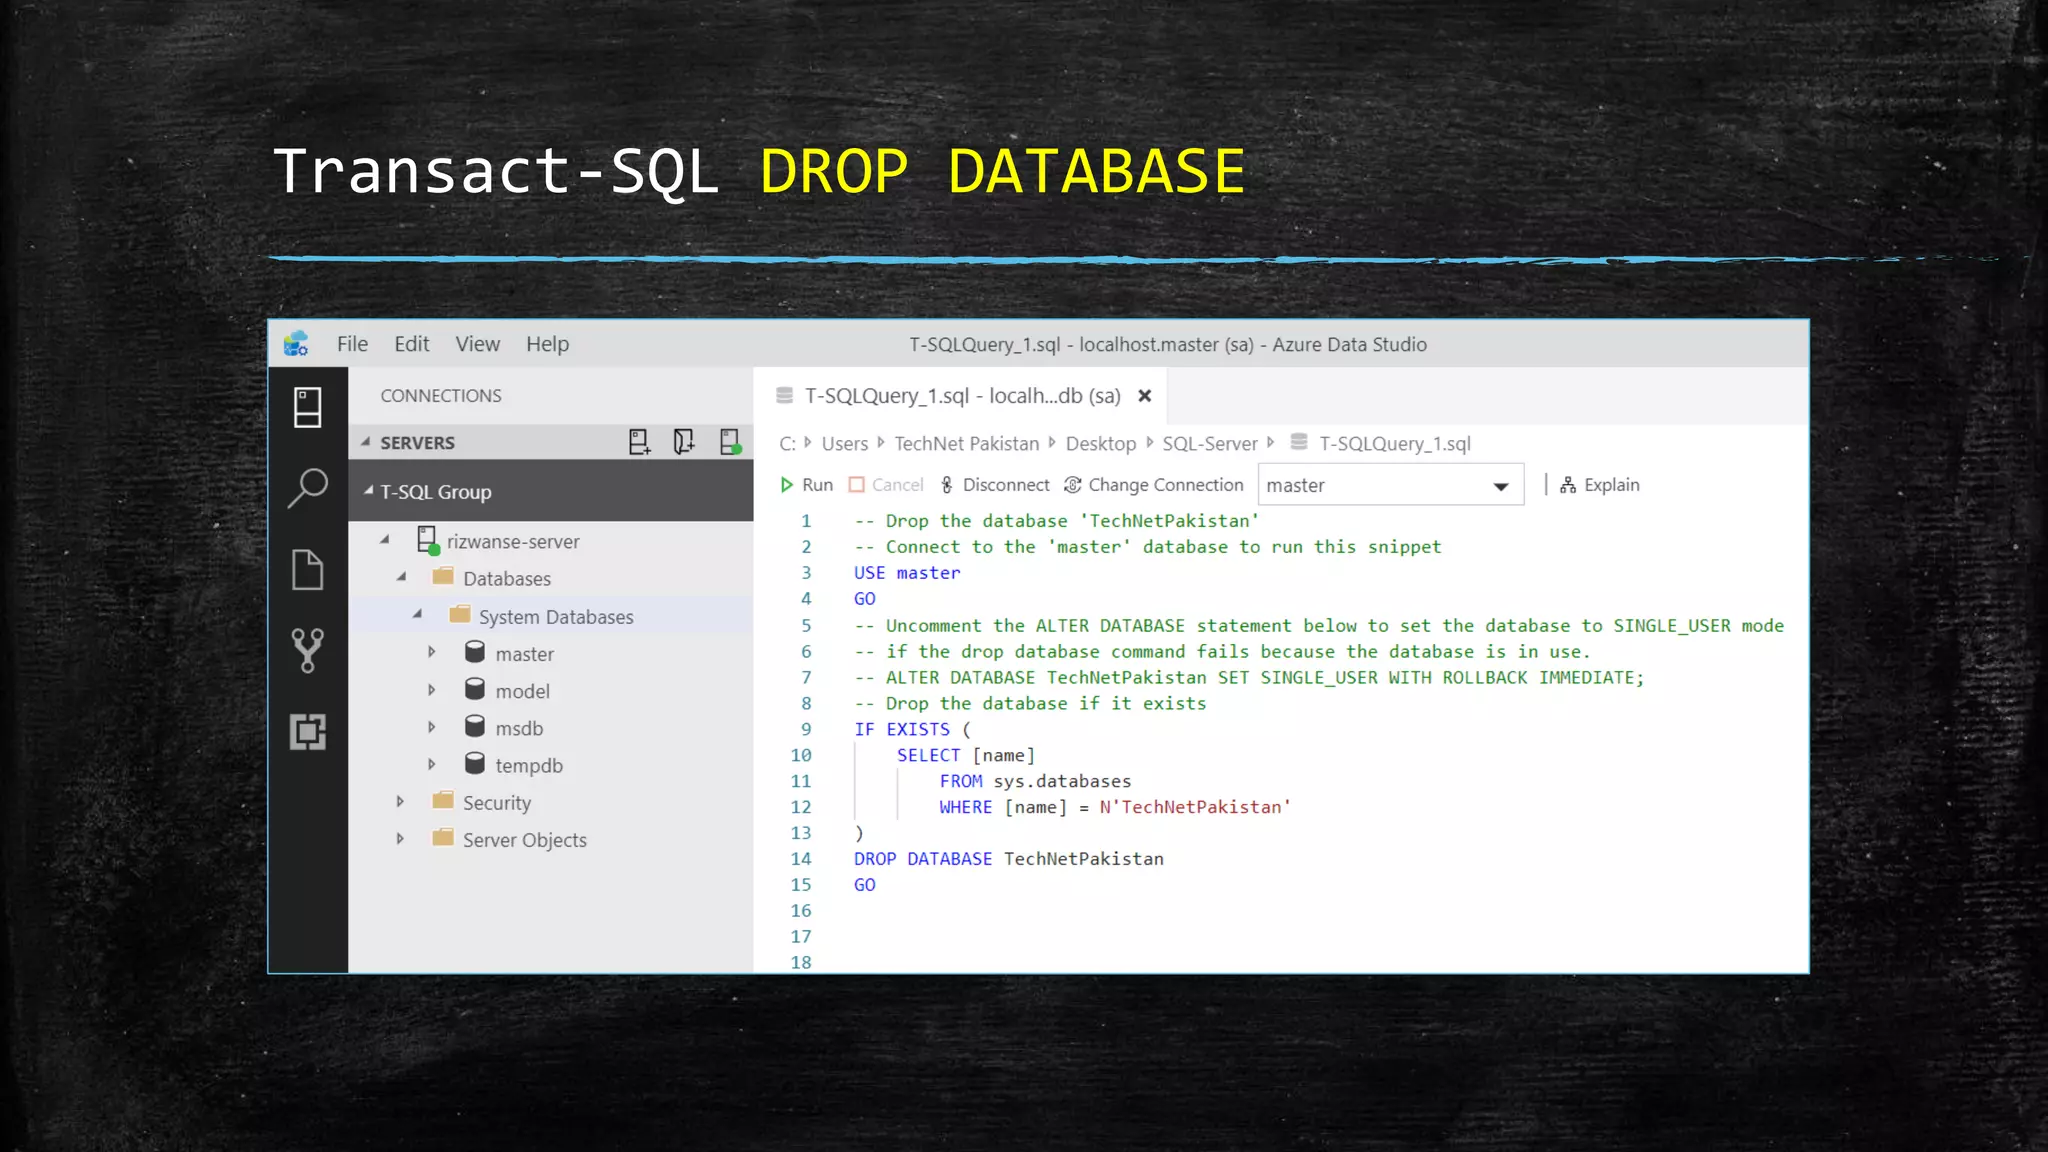Click the SQL-Server breadcrumb segment
The width and height of the screenshot is (2048, 1152).
coord(1210,443)
